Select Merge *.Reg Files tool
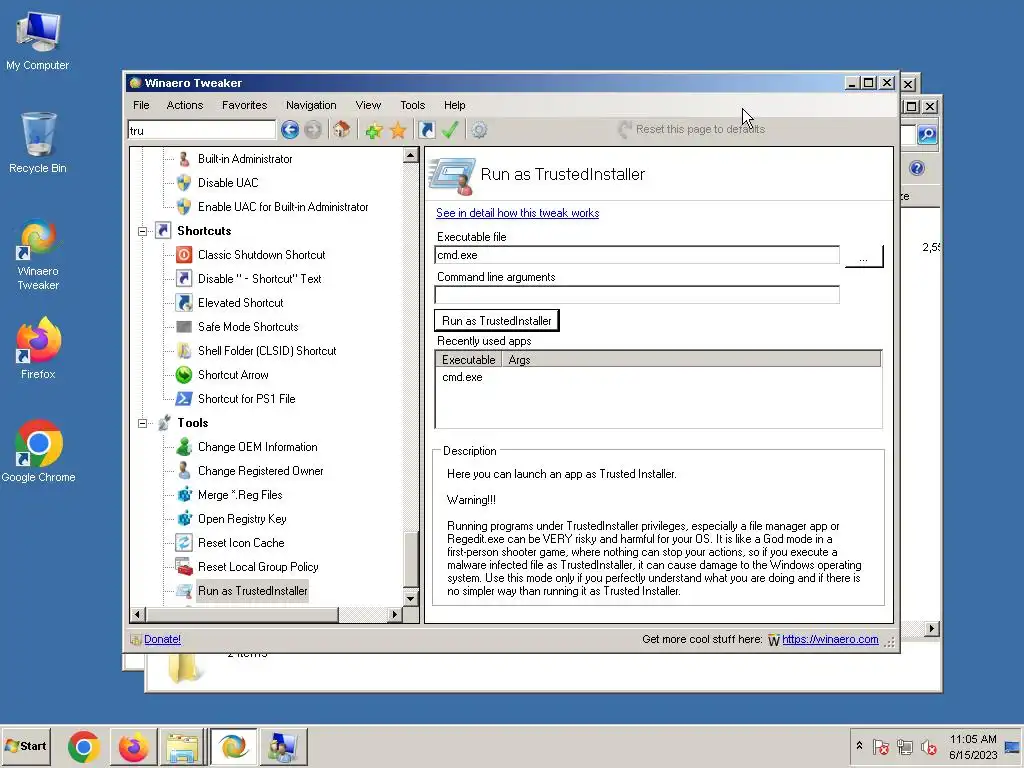This screenshot has height=768, width=1024. pyautogui.click(x=240, y=495)
